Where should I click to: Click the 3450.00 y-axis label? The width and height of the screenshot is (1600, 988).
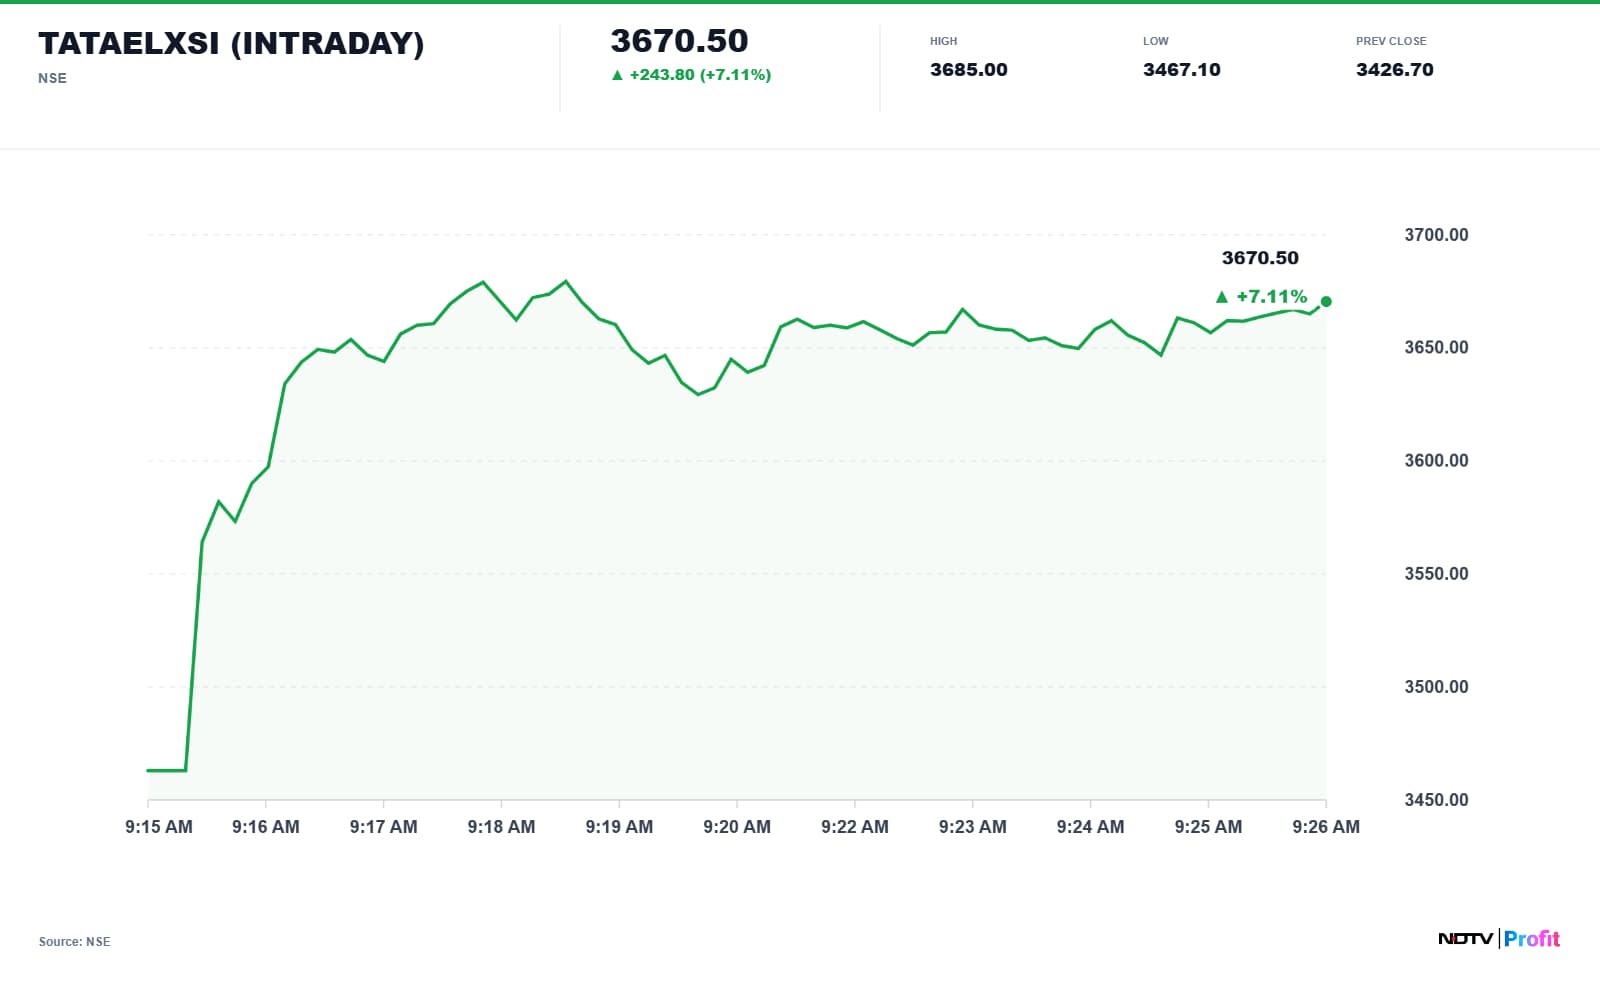(1436, 800)
